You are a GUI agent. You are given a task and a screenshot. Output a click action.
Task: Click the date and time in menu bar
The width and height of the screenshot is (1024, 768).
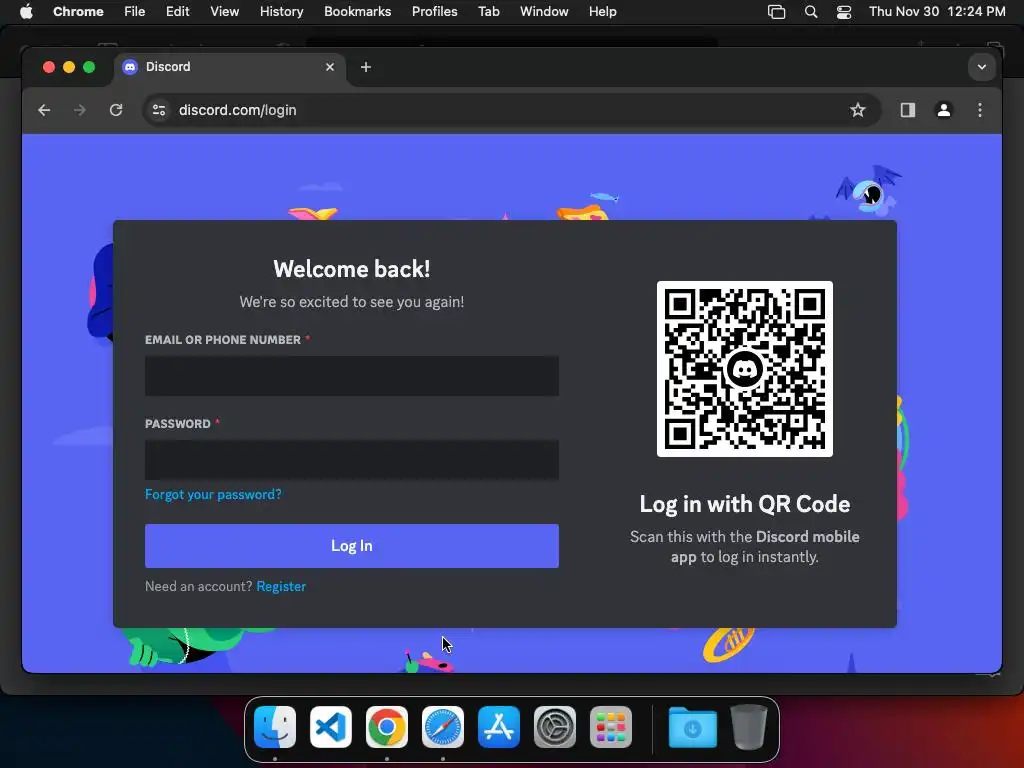937,12
